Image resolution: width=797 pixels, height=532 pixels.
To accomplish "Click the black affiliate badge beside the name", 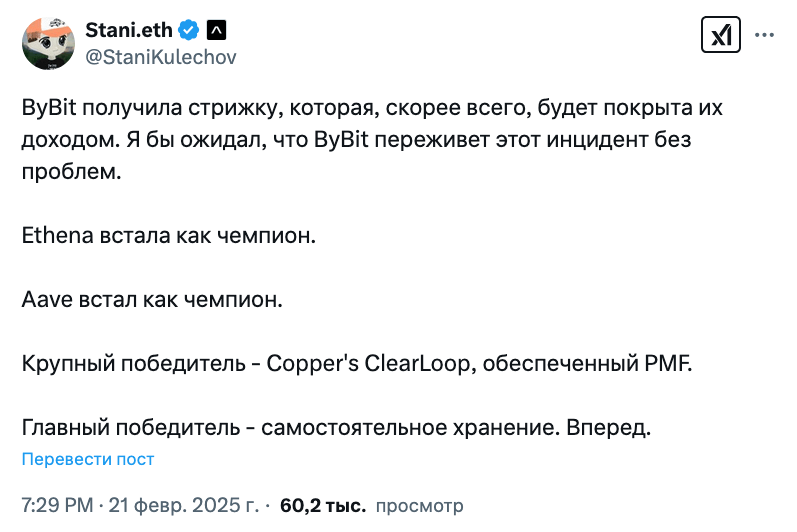I will tap(216, 30).
